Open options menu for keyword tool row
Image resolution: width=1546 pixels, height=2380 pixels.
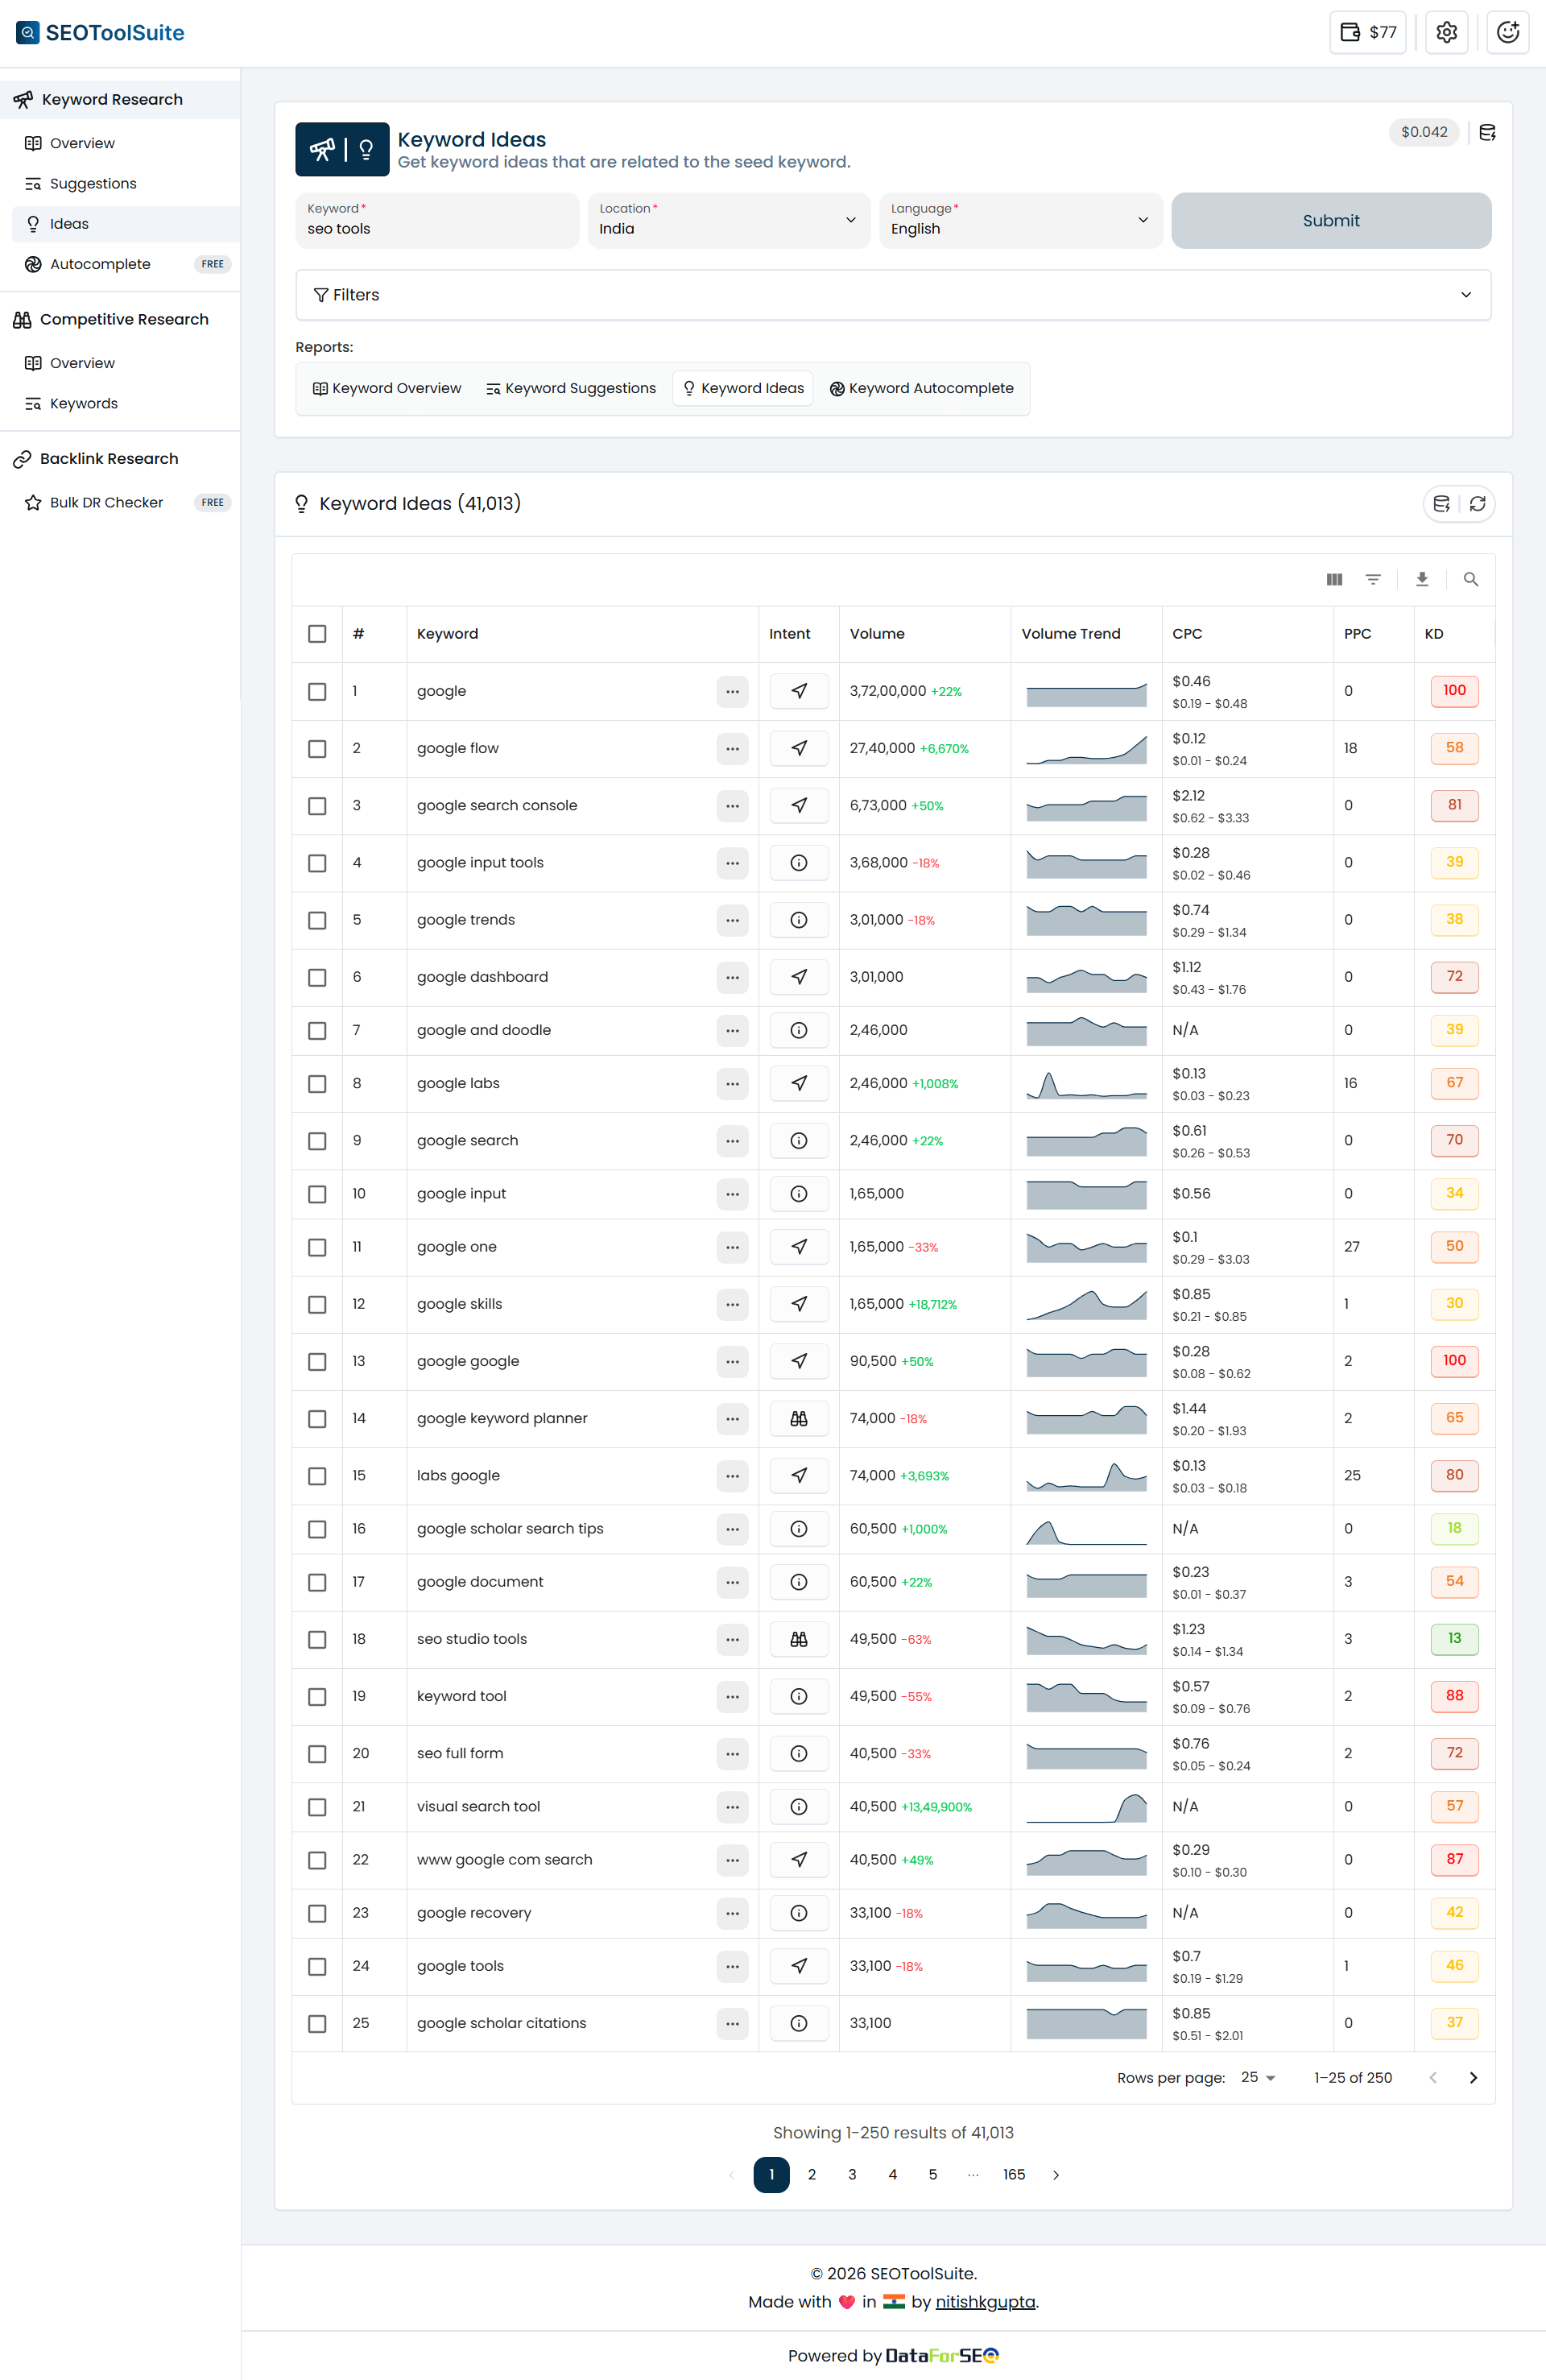pyautogui.click(x=732, y=1696)
